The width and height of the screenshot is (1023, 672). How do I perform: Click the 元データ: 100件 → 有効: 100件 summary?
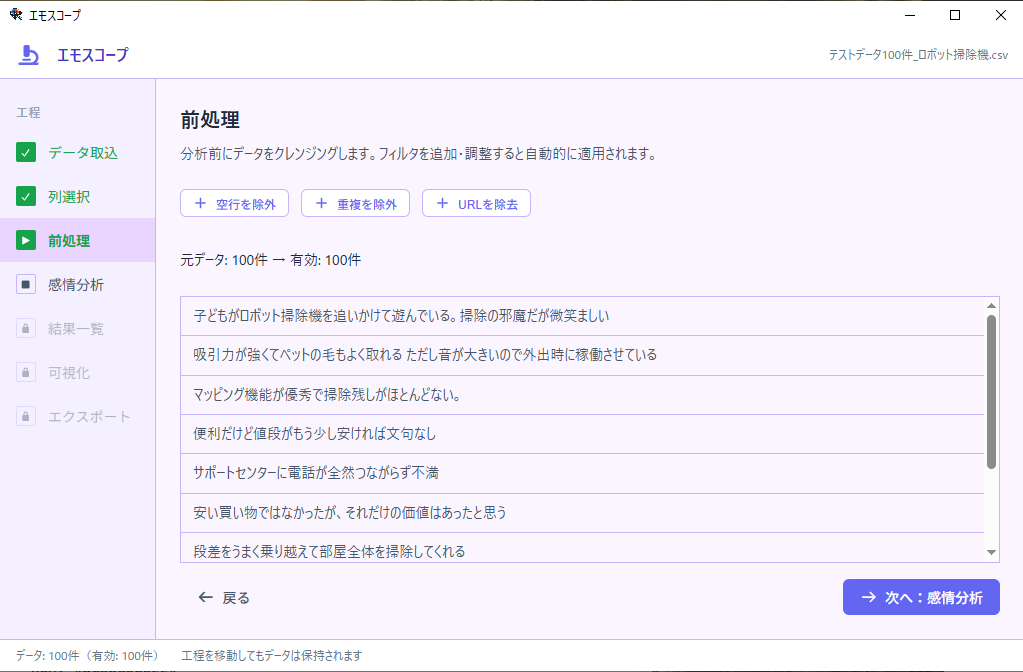pos(271,260)
